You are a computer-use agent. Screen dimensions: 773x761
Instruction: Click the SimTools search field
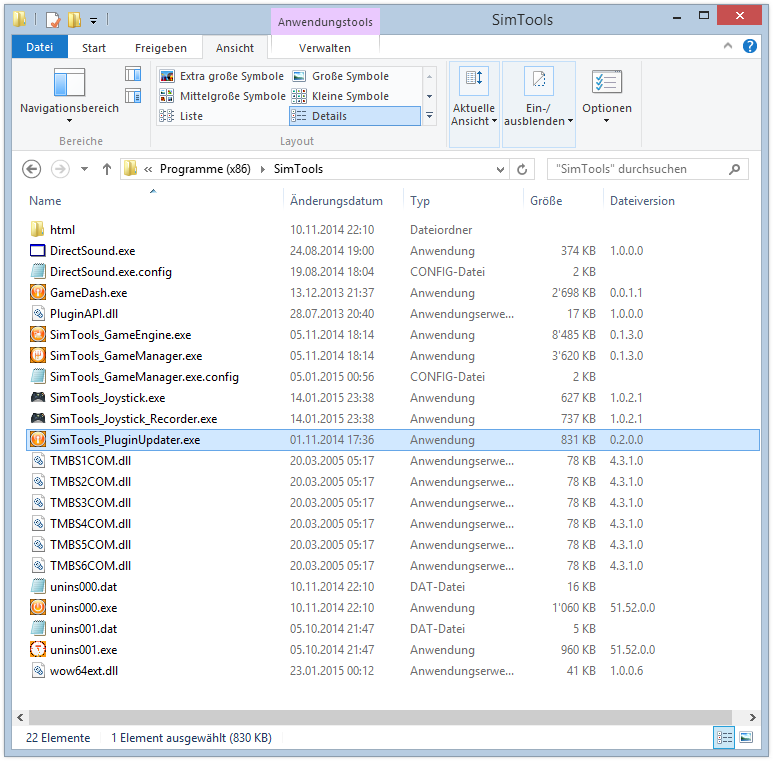tap(648, 169)
